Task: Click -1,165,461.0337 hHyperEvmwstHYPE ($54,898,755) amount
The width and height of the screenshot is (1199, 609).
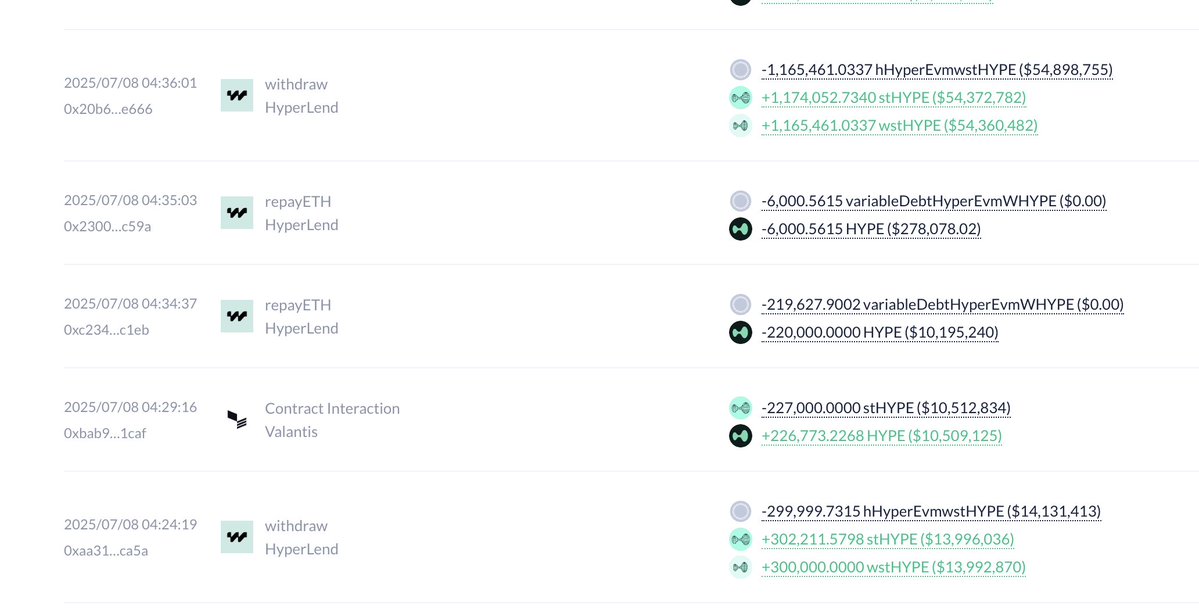Action: point(937,70)
